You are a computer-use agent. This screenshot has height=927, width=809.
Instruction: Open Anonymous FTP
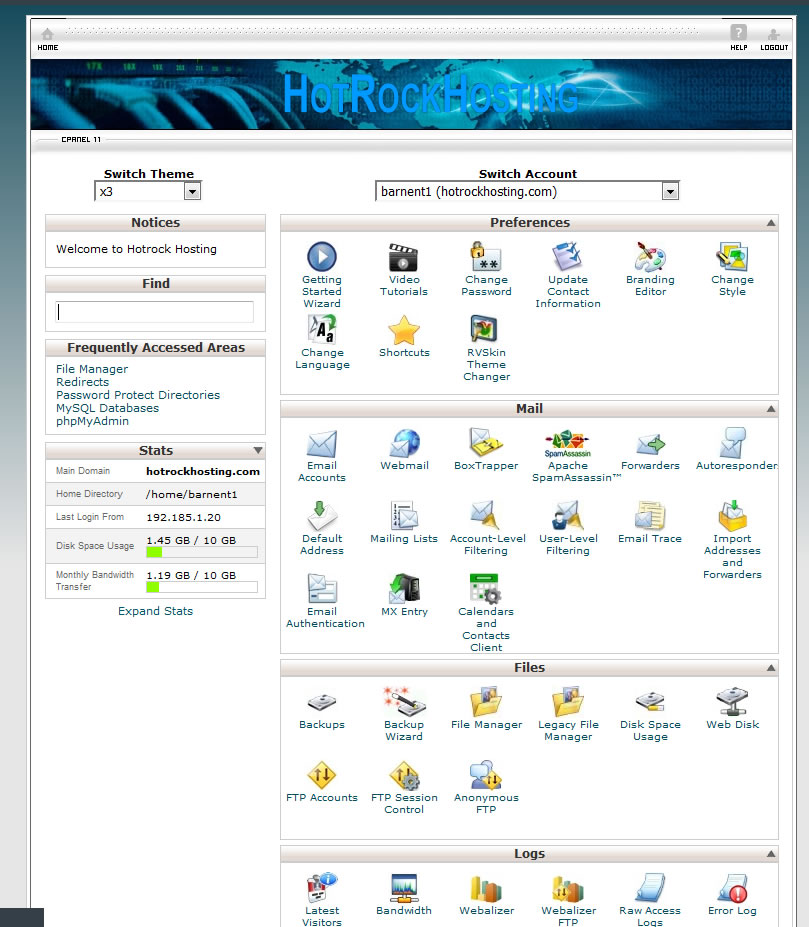tap(486, 774)
